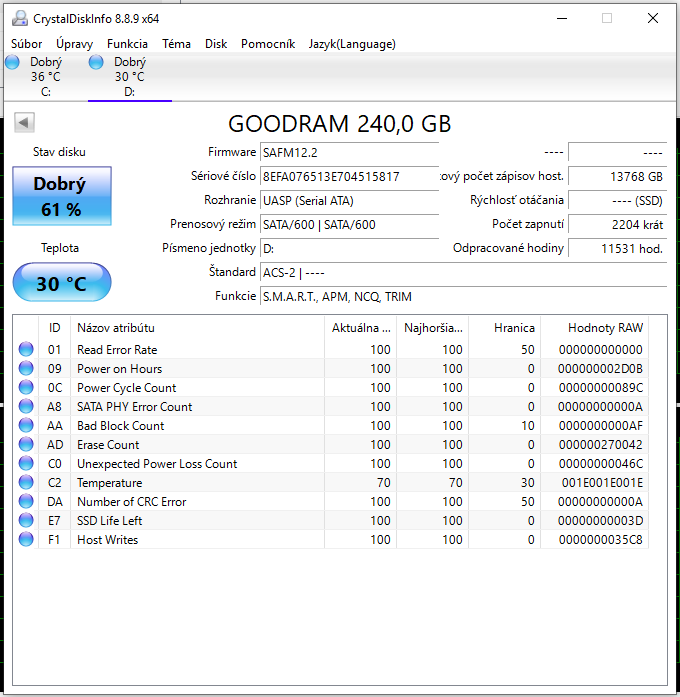Screen dimensions: 680x697
Task: Select the Temperature attribute name
Action: point(109,483)
